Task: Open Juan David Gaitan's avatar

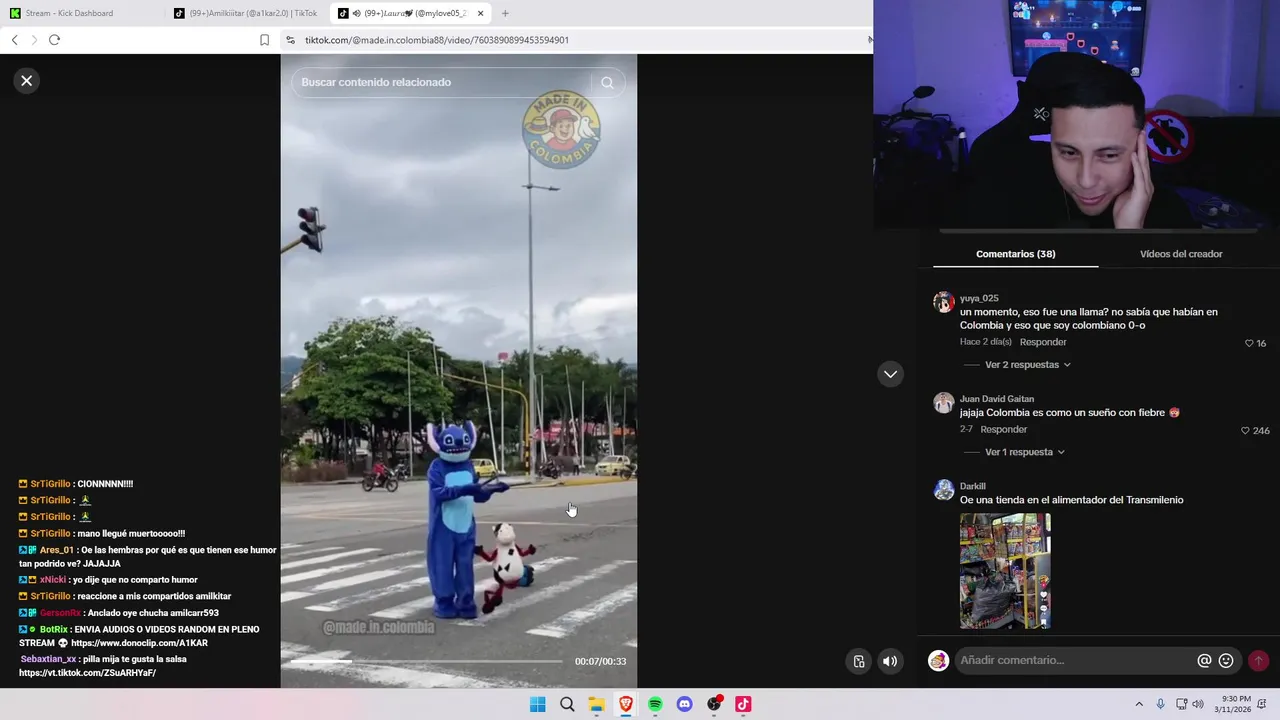Action: pyautogui.click(x=943, y=403)
